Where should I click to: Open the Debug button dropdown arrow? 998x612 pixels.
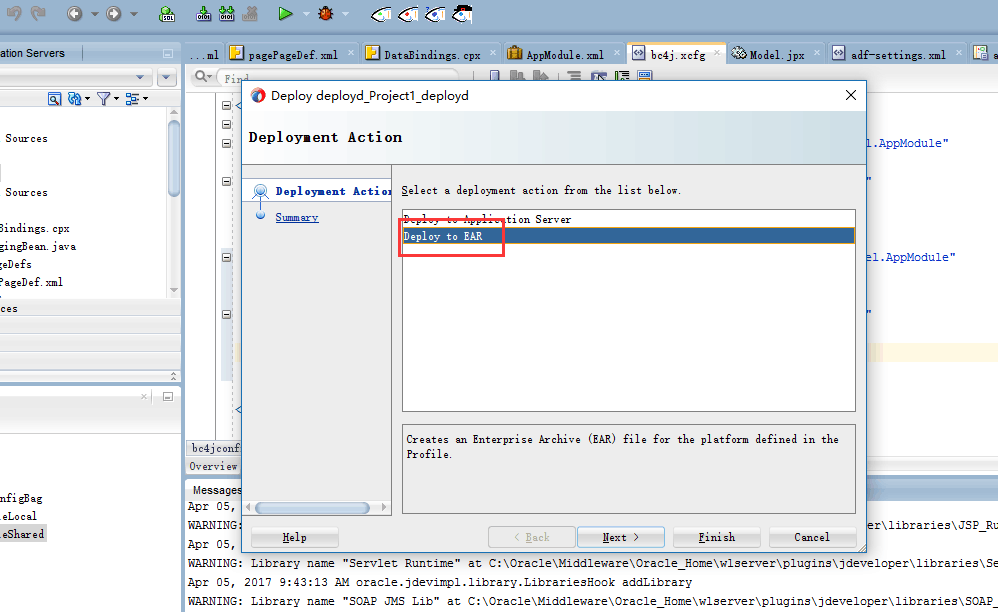346,14
